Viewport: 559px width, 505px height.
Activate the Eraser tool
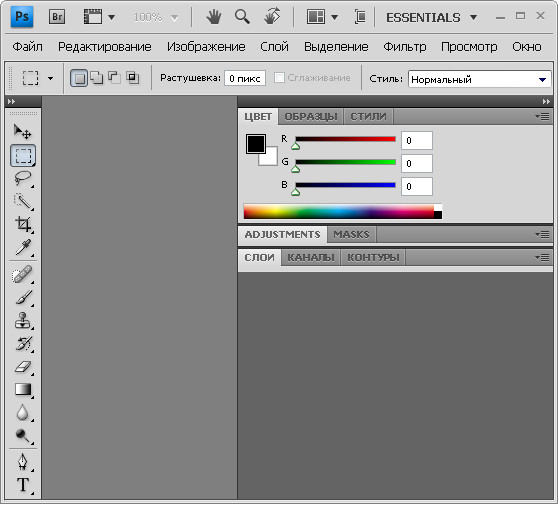(x=23, y=367)
